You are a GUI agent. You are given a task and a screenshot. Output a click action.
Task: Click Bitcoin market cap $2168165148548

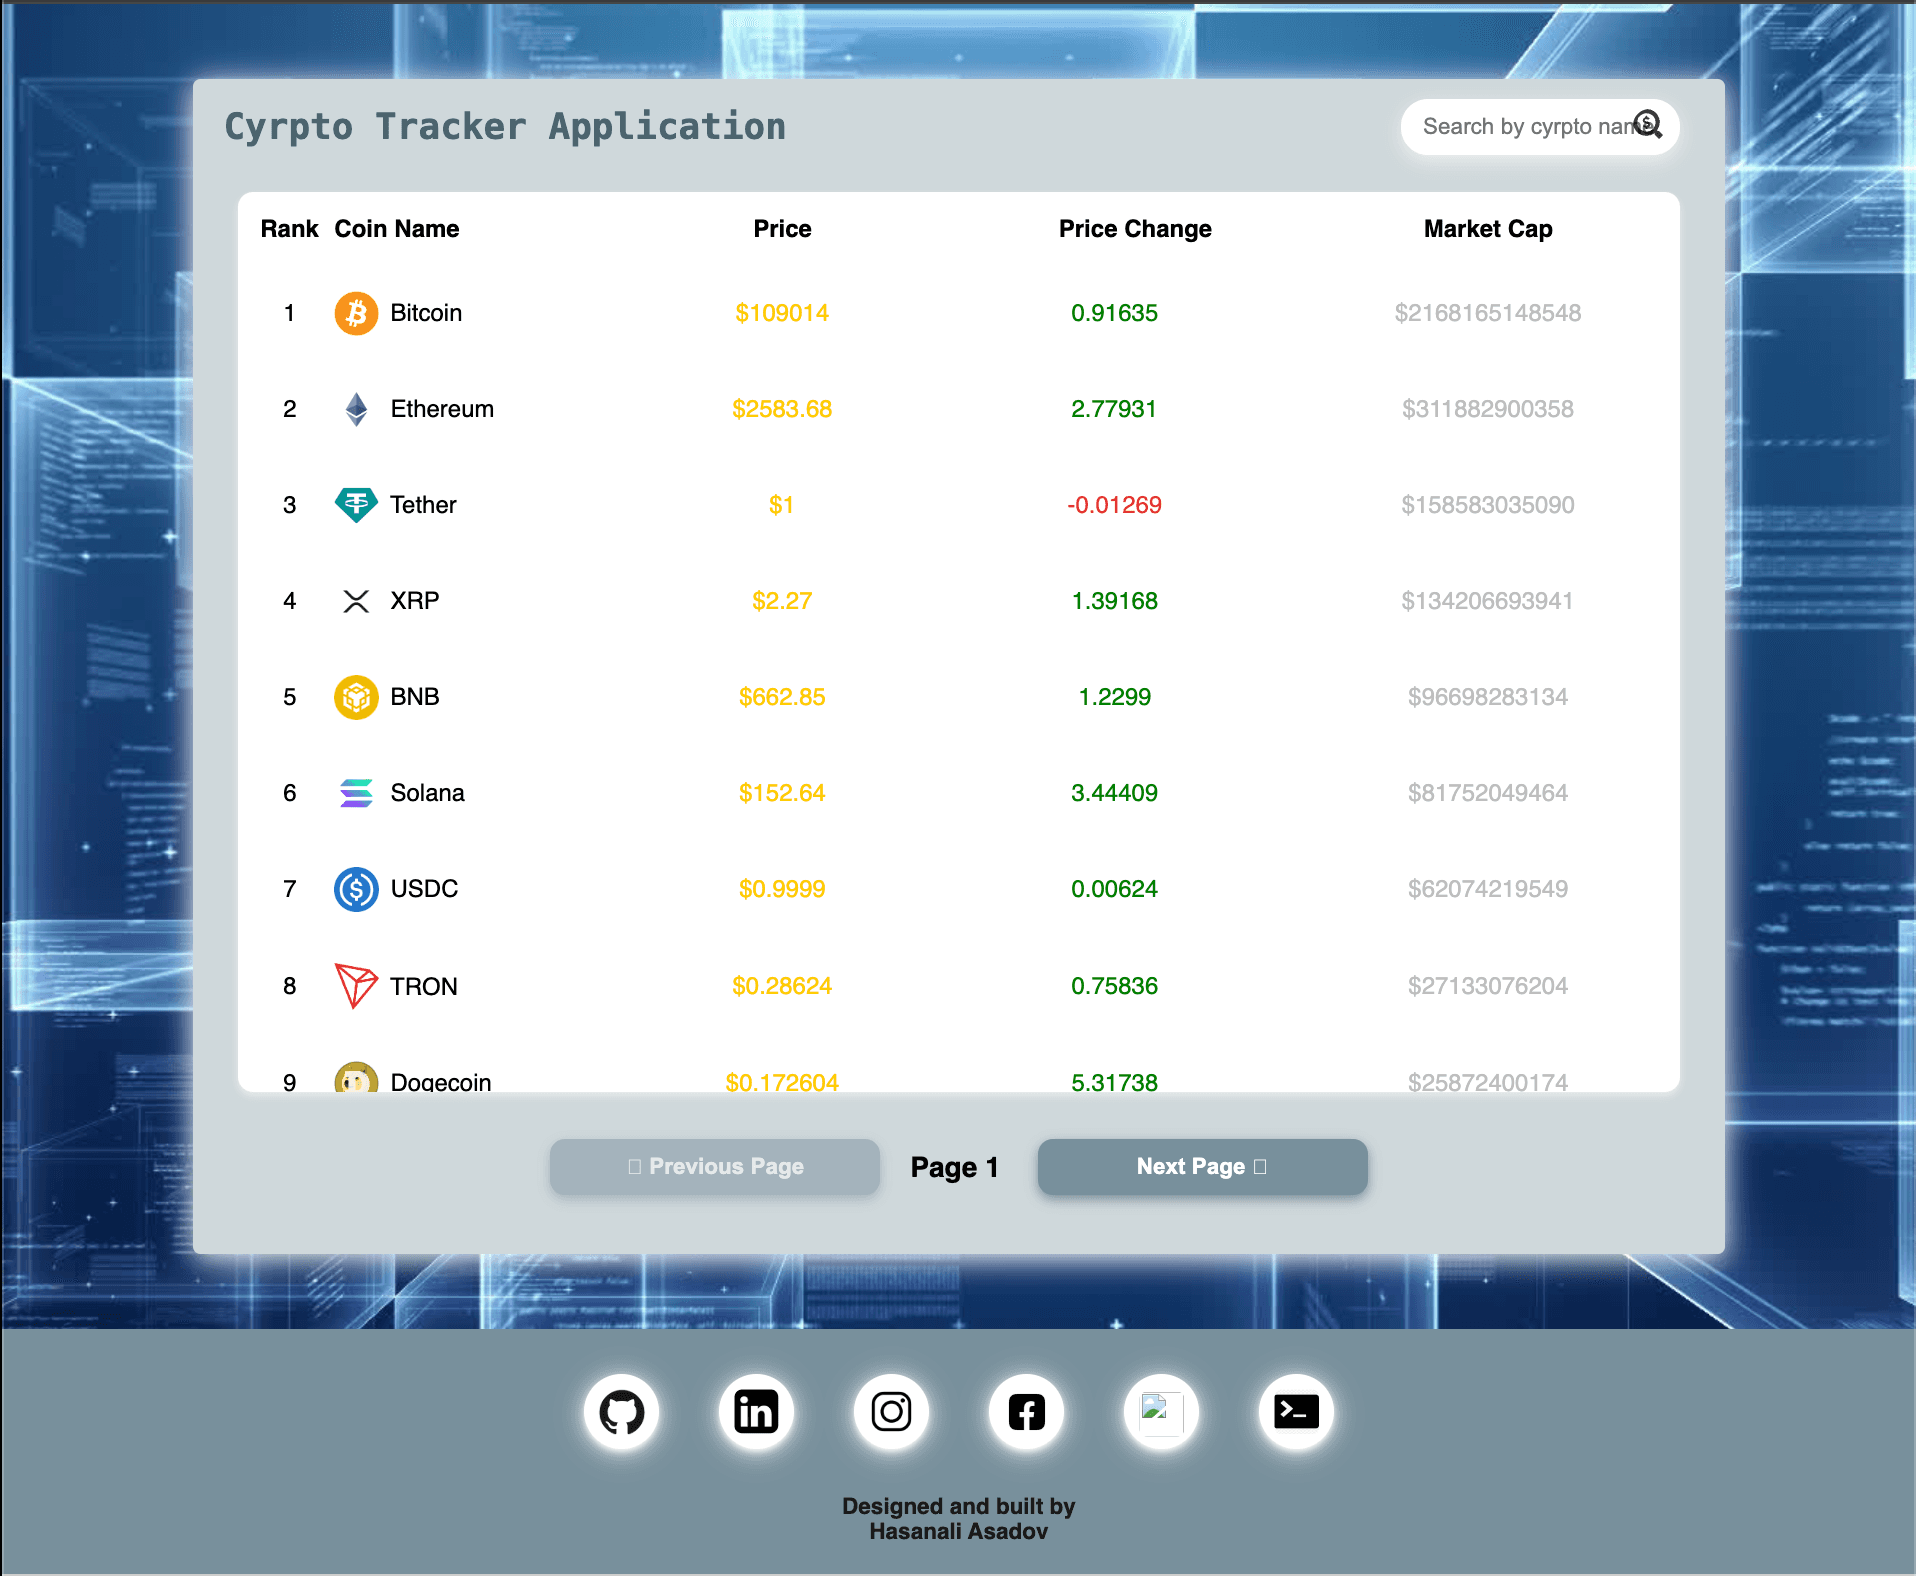click(x=1488, y=313)
